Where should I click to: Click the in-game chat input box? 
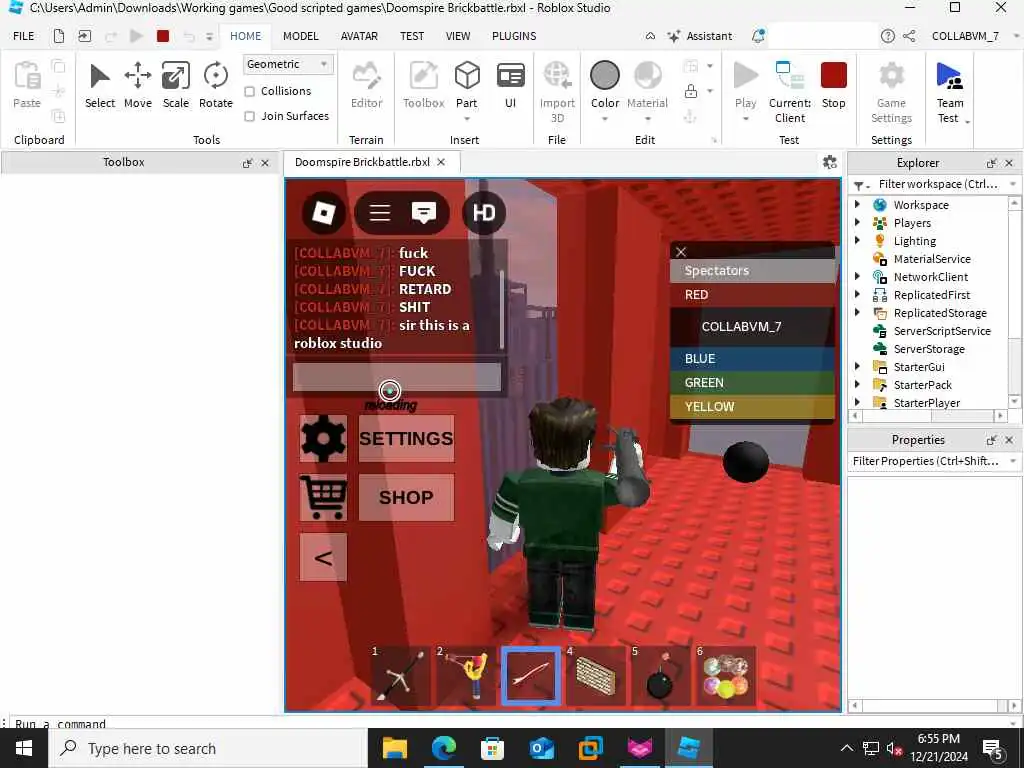396,377
